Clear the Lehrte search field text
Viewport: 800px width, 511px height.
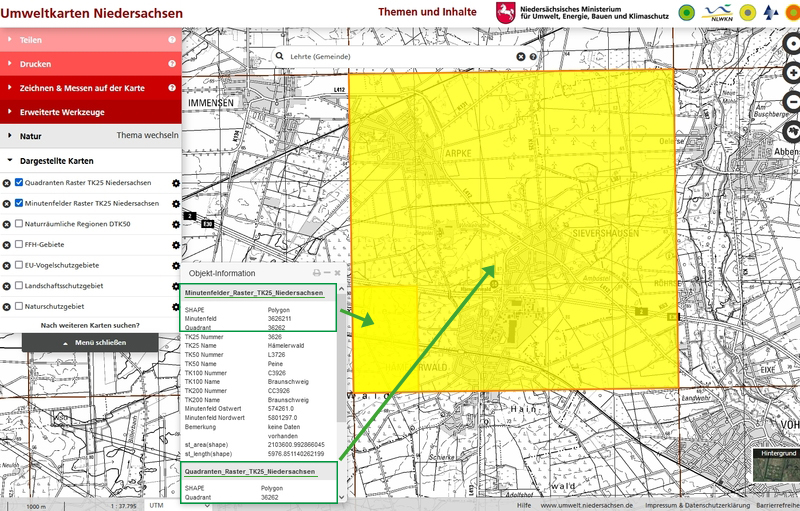520,58
